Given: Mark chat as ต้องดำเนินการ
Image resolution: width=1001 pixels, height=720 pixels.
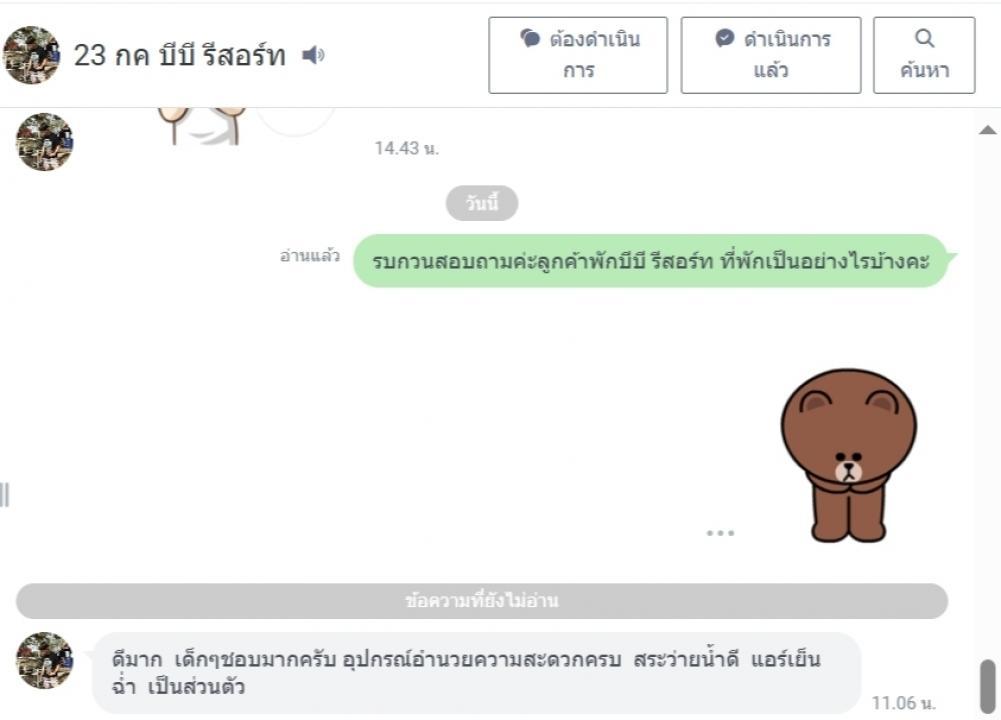Looking at the screenshot, I should [x=578, y=55].
